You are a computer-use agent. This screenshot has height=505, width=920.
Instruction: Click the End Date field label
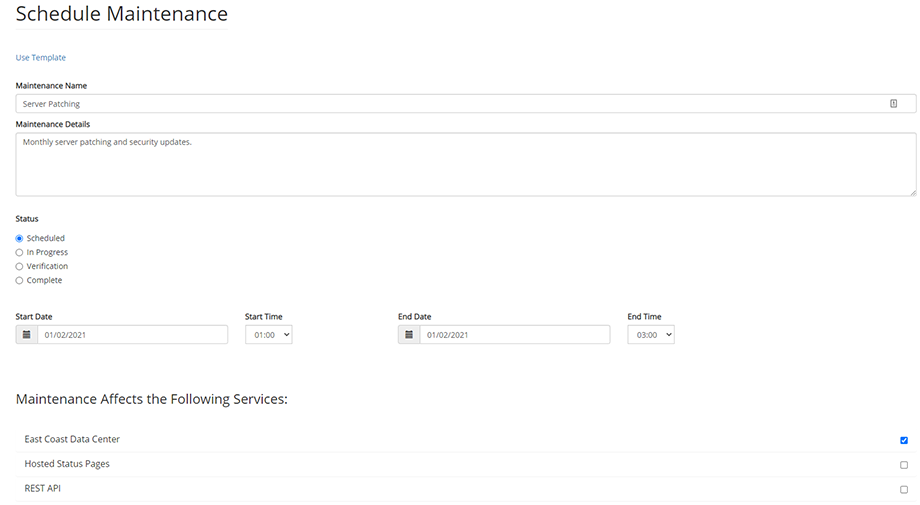(x=415, y=317)
